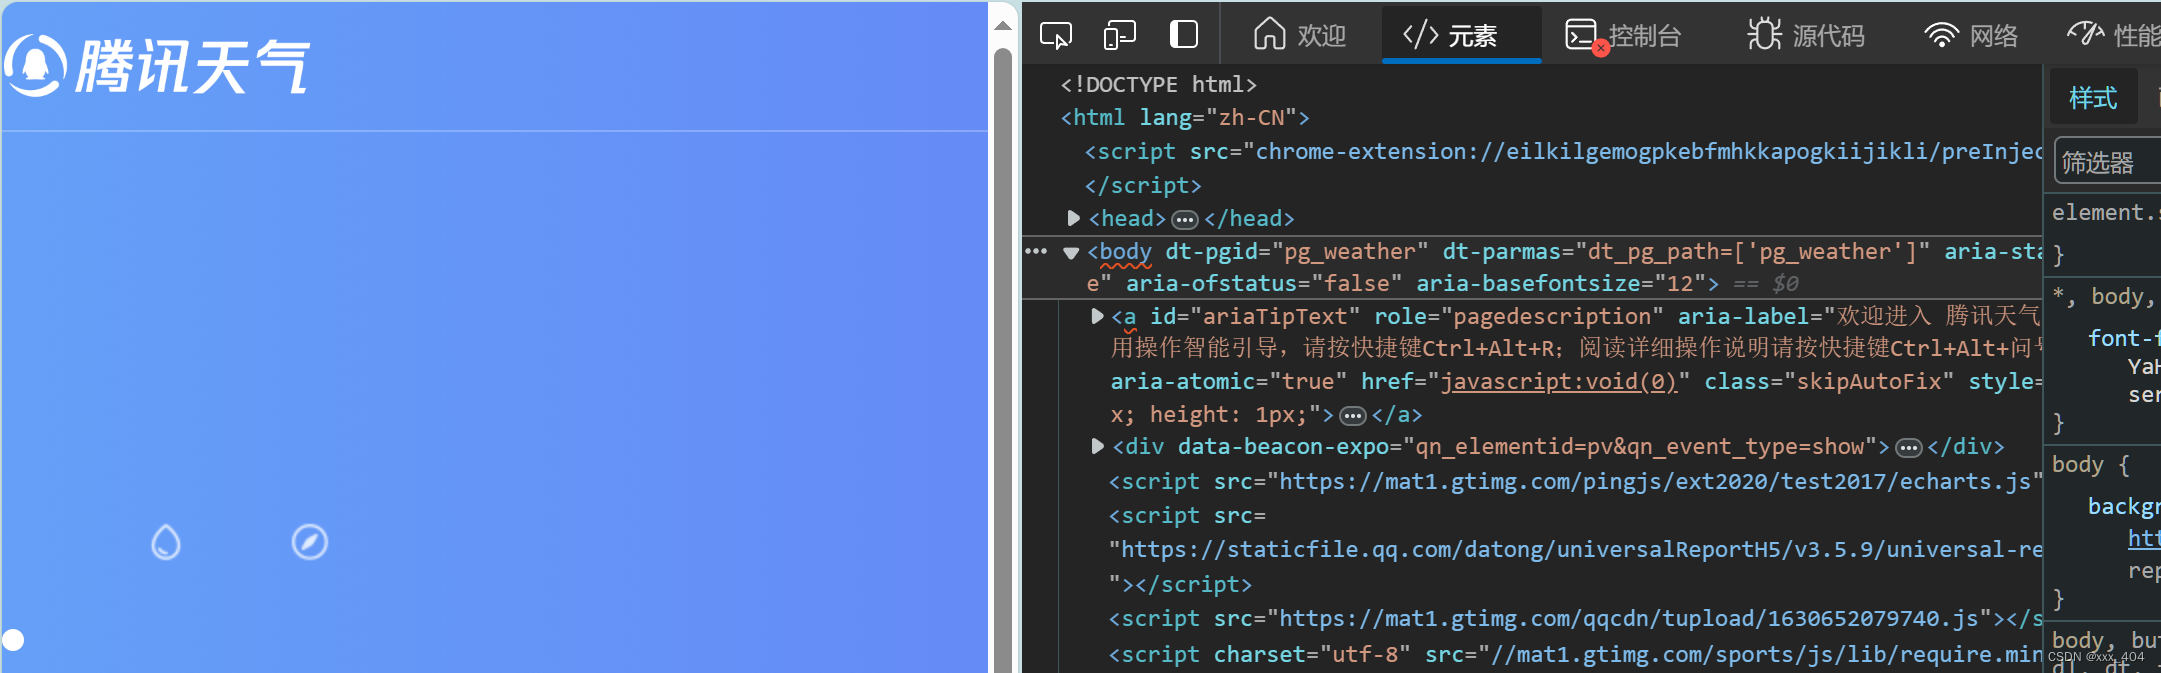The image size is (2161, 673).
Task: Open the three-dot actions beside body row
Action: tap(1036, 251)
